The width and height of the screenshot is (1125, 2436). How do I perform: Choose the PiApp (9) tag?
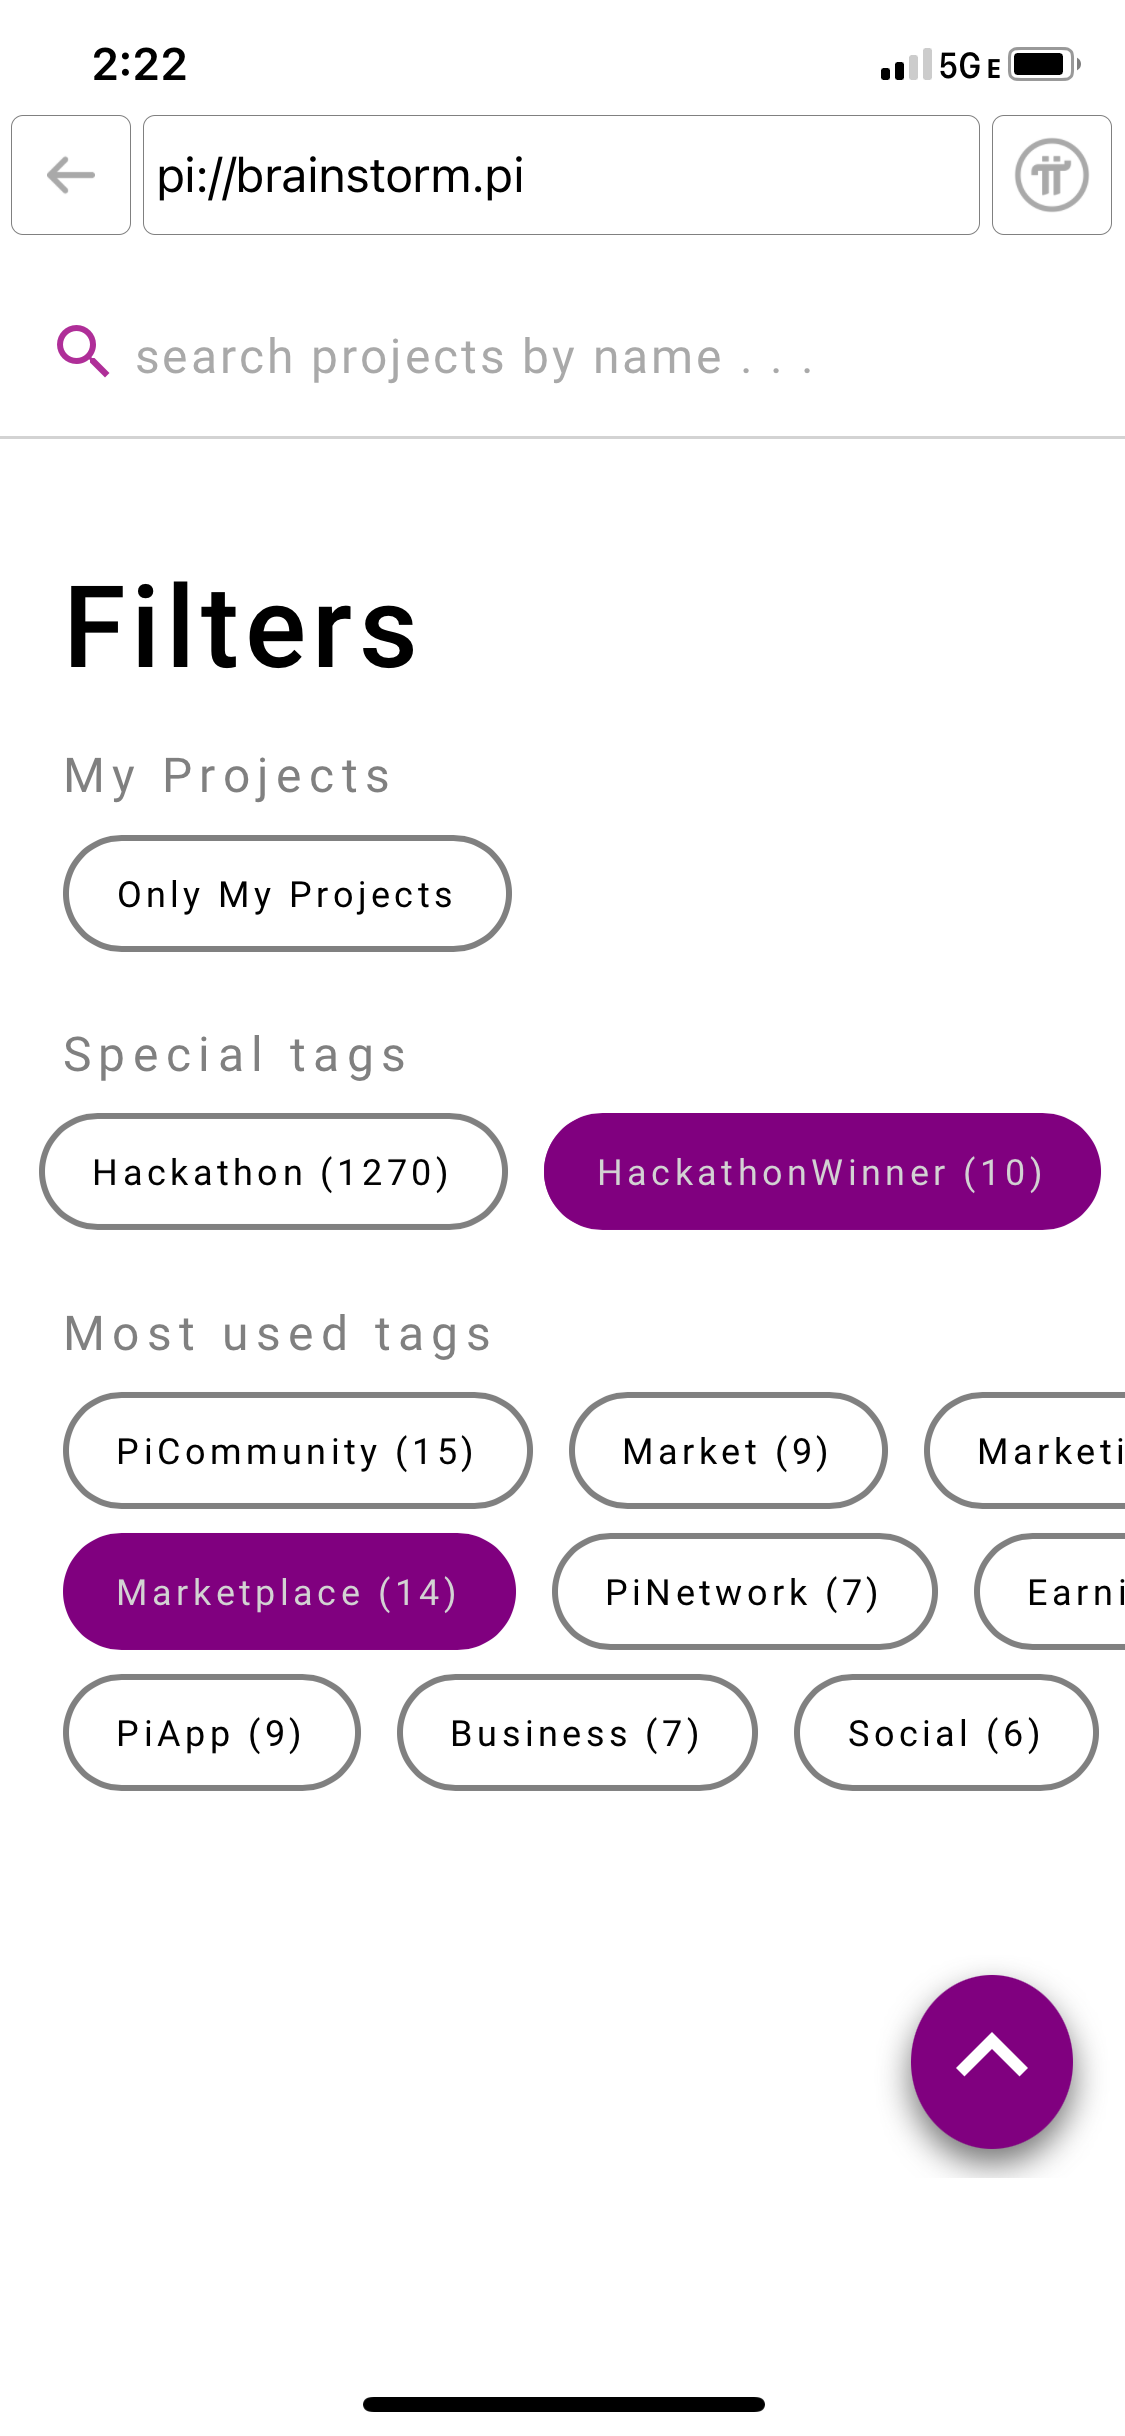[211, 1733]
